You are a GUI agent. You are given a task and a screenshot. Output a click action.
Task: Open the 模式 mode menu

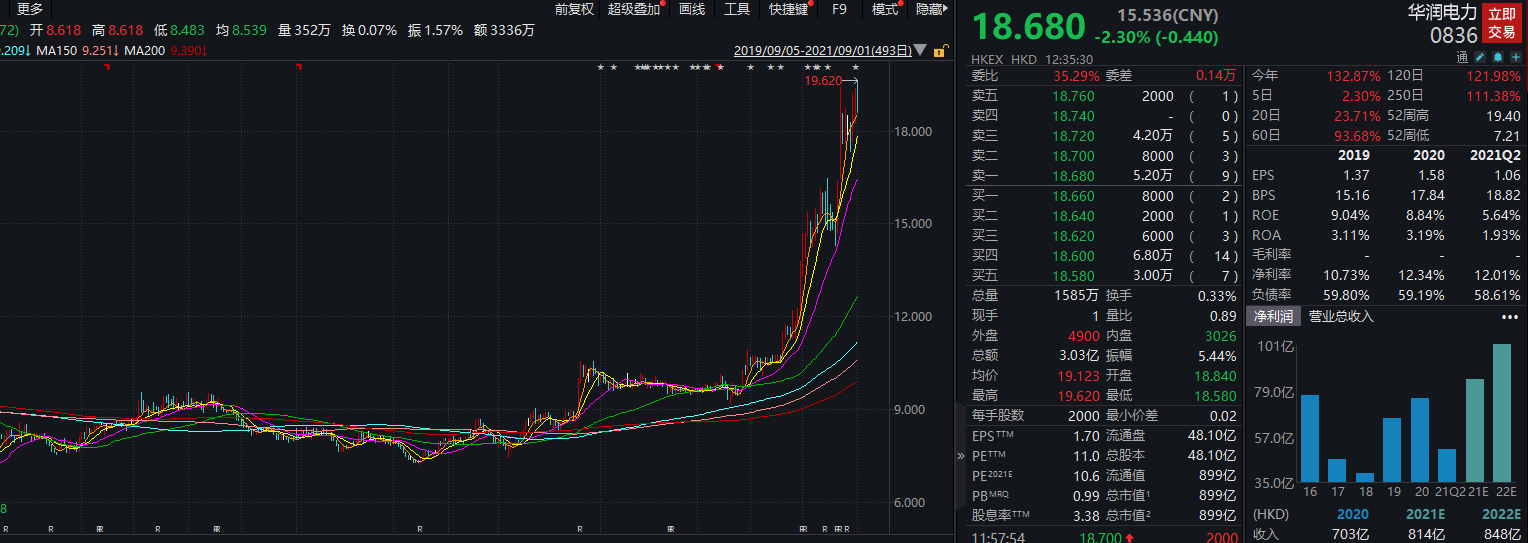click(x=885, y=9)
